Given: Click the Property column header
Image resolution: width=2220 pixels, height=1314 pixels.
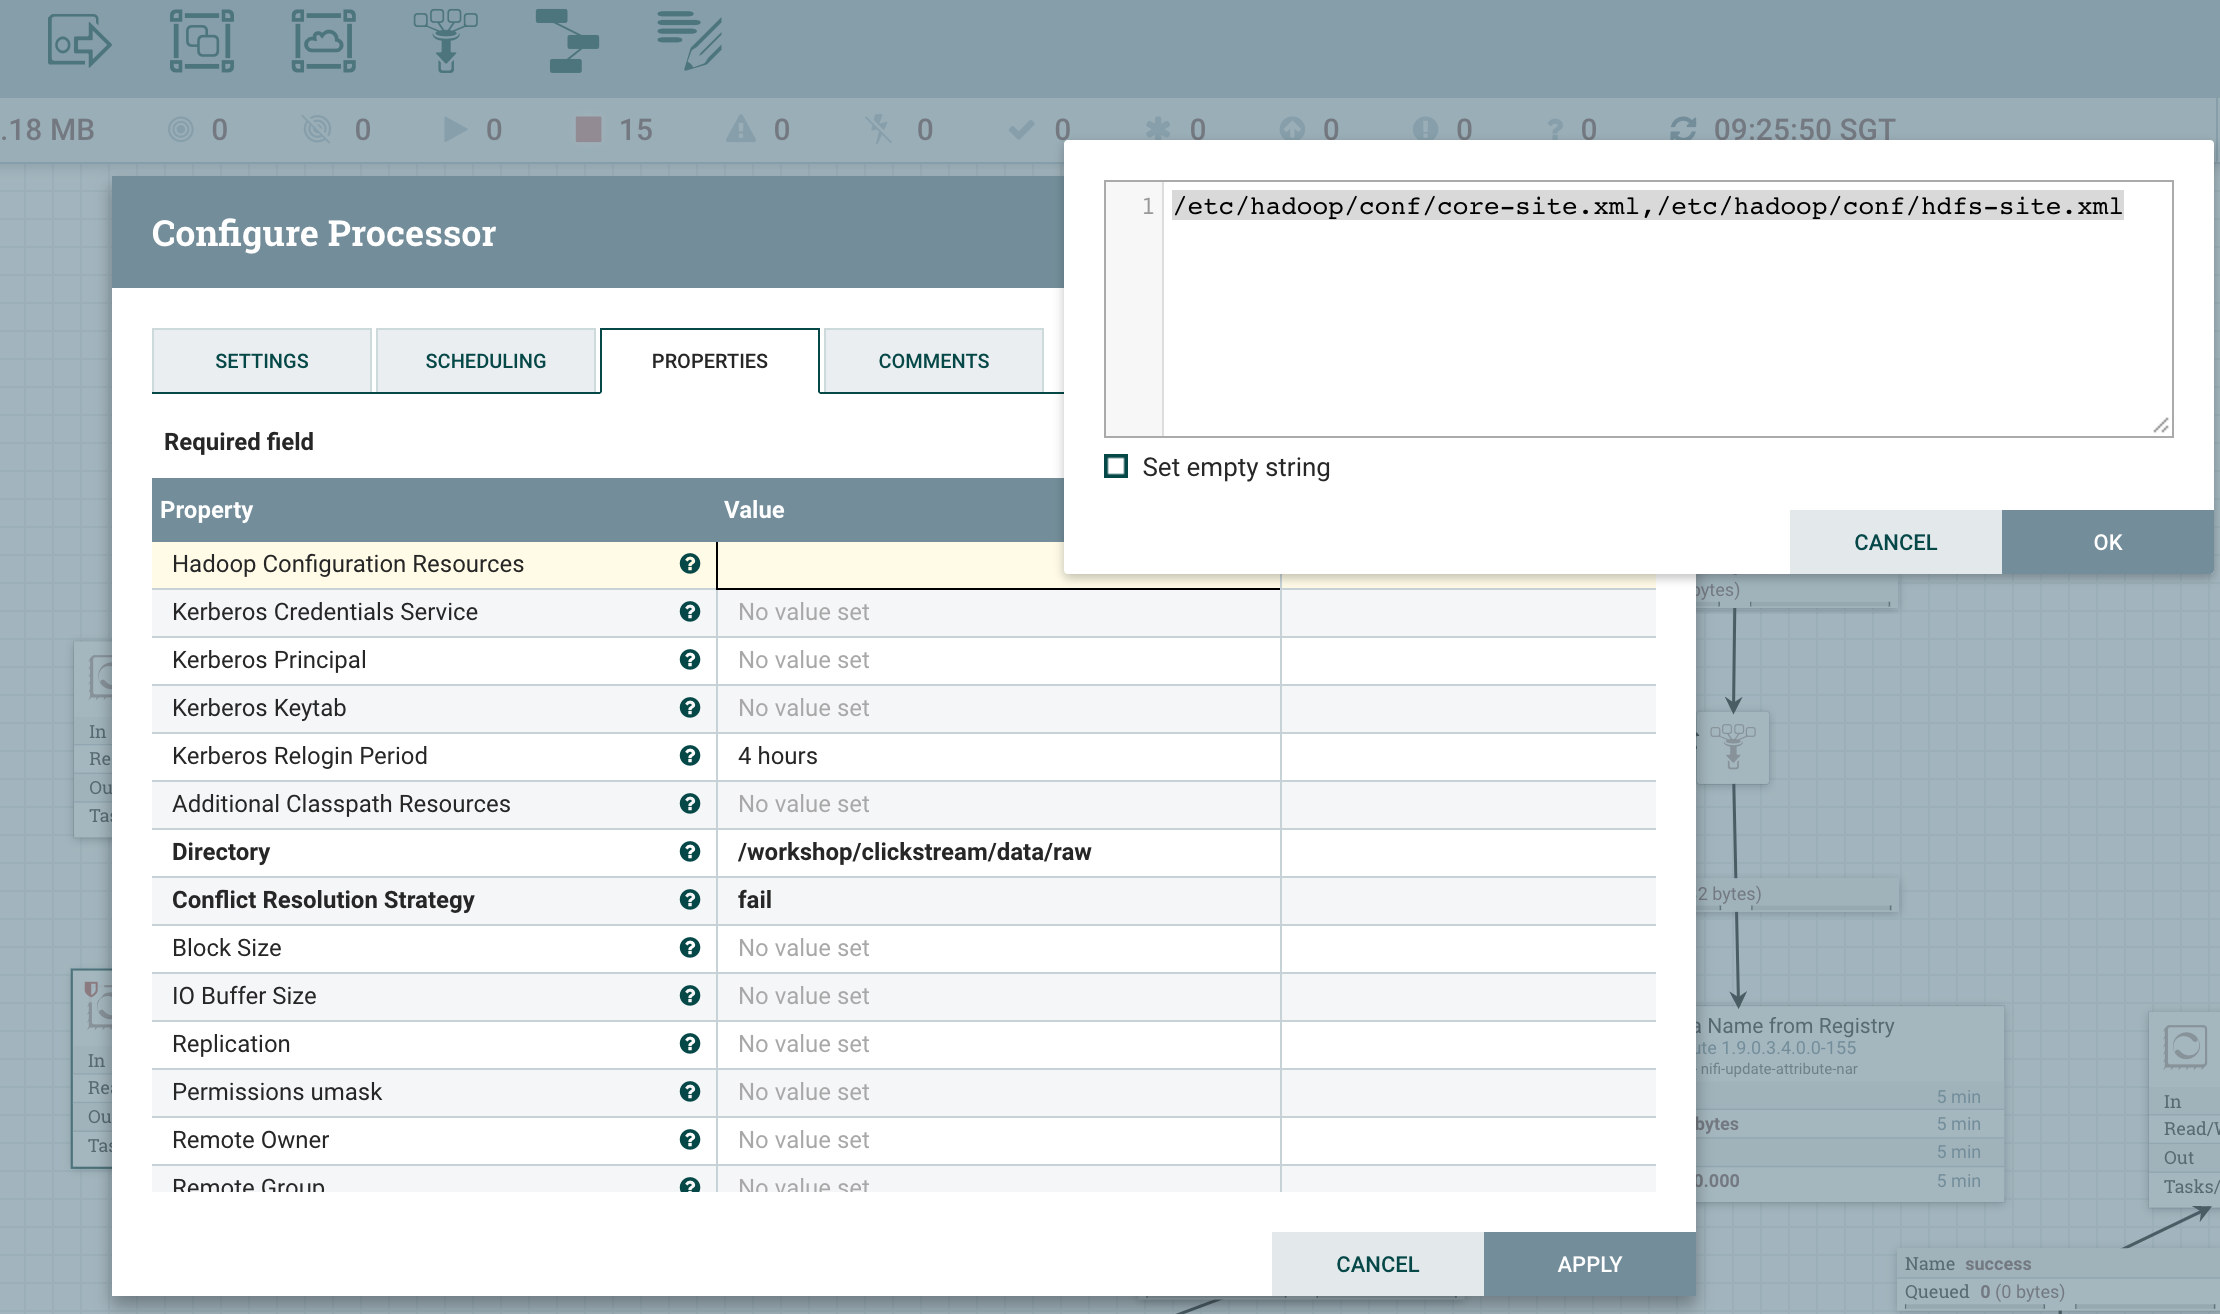Looking at the screenshot, I should (206, 510).
